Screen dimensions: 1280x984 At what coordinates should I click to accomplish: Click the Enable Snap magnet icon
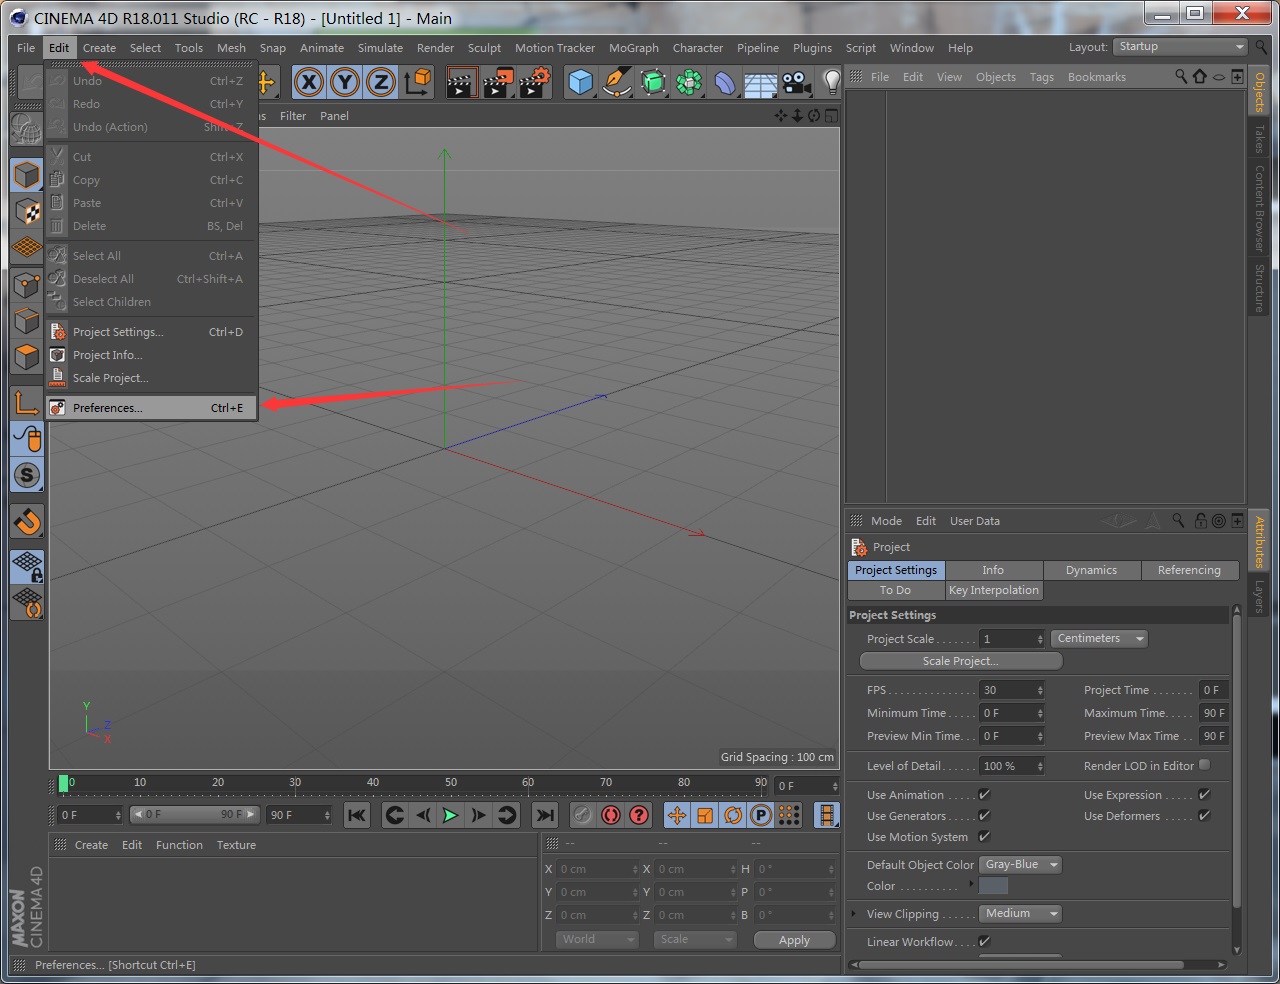coord(27,521)
